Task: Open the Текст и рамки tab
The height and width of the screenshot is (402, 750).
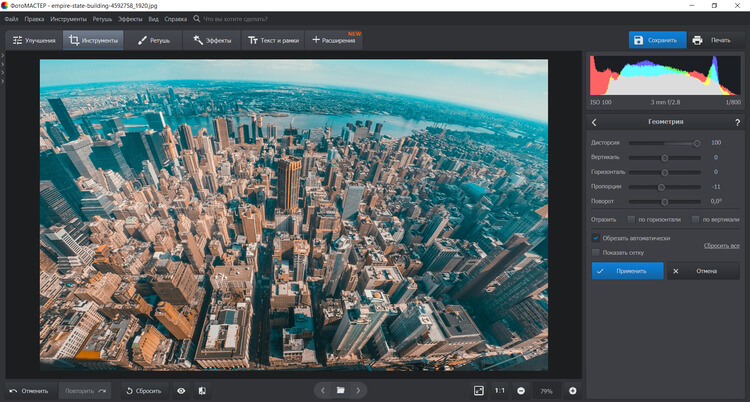Action: pos(275,41)
